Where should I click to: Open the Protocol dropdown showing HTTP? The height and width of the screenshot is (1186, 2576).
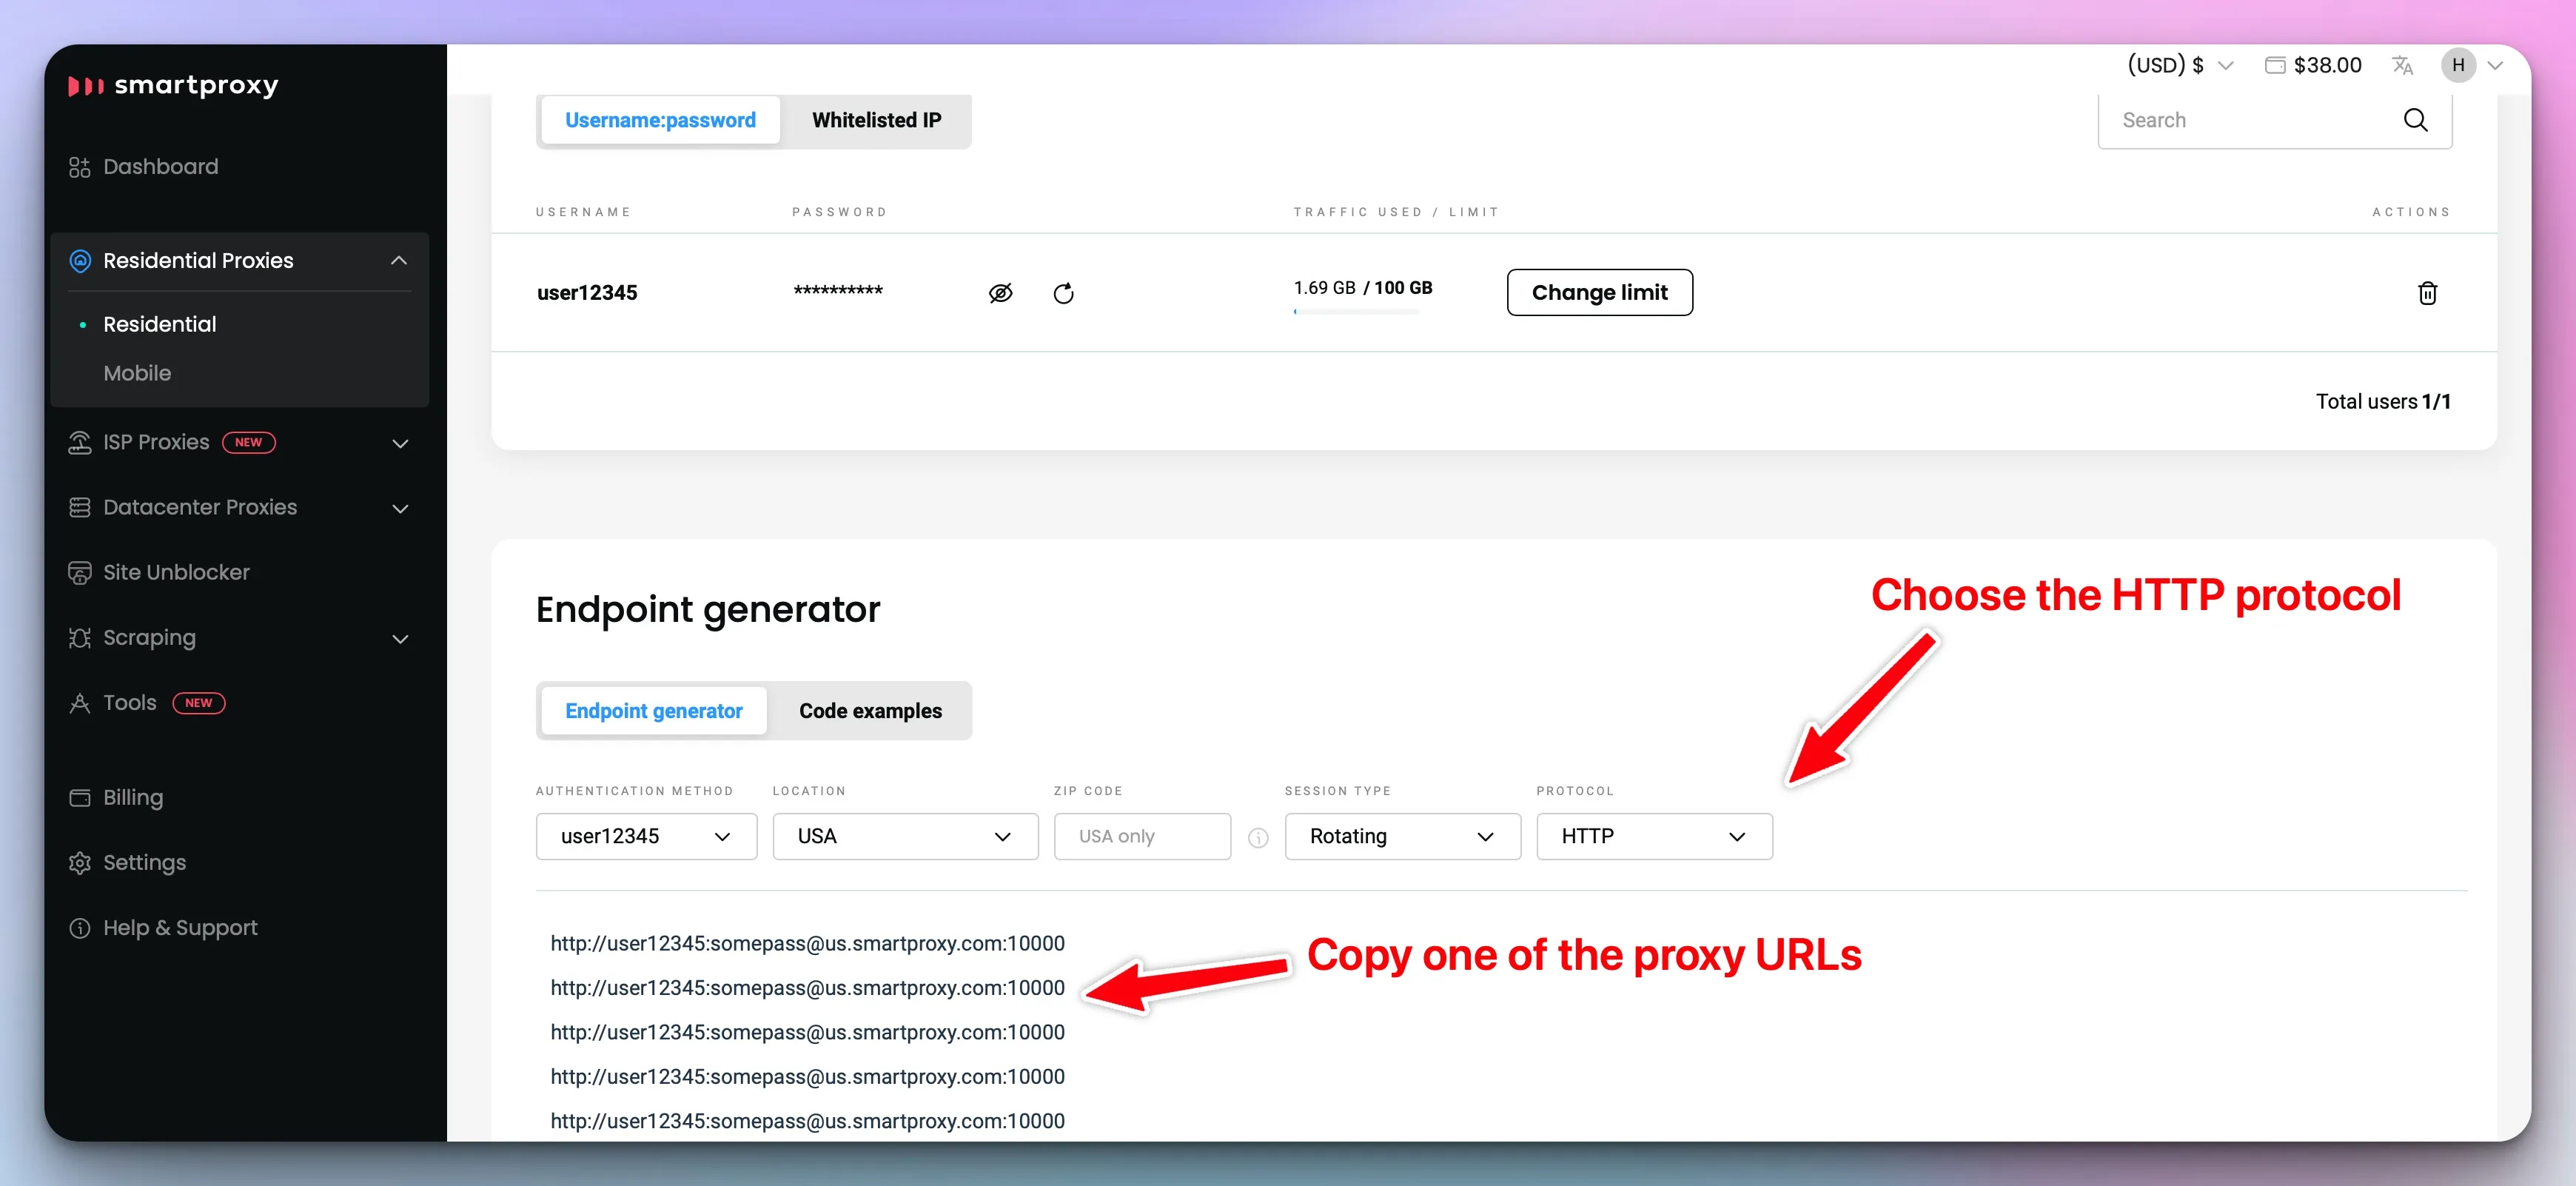(1653, 836)
